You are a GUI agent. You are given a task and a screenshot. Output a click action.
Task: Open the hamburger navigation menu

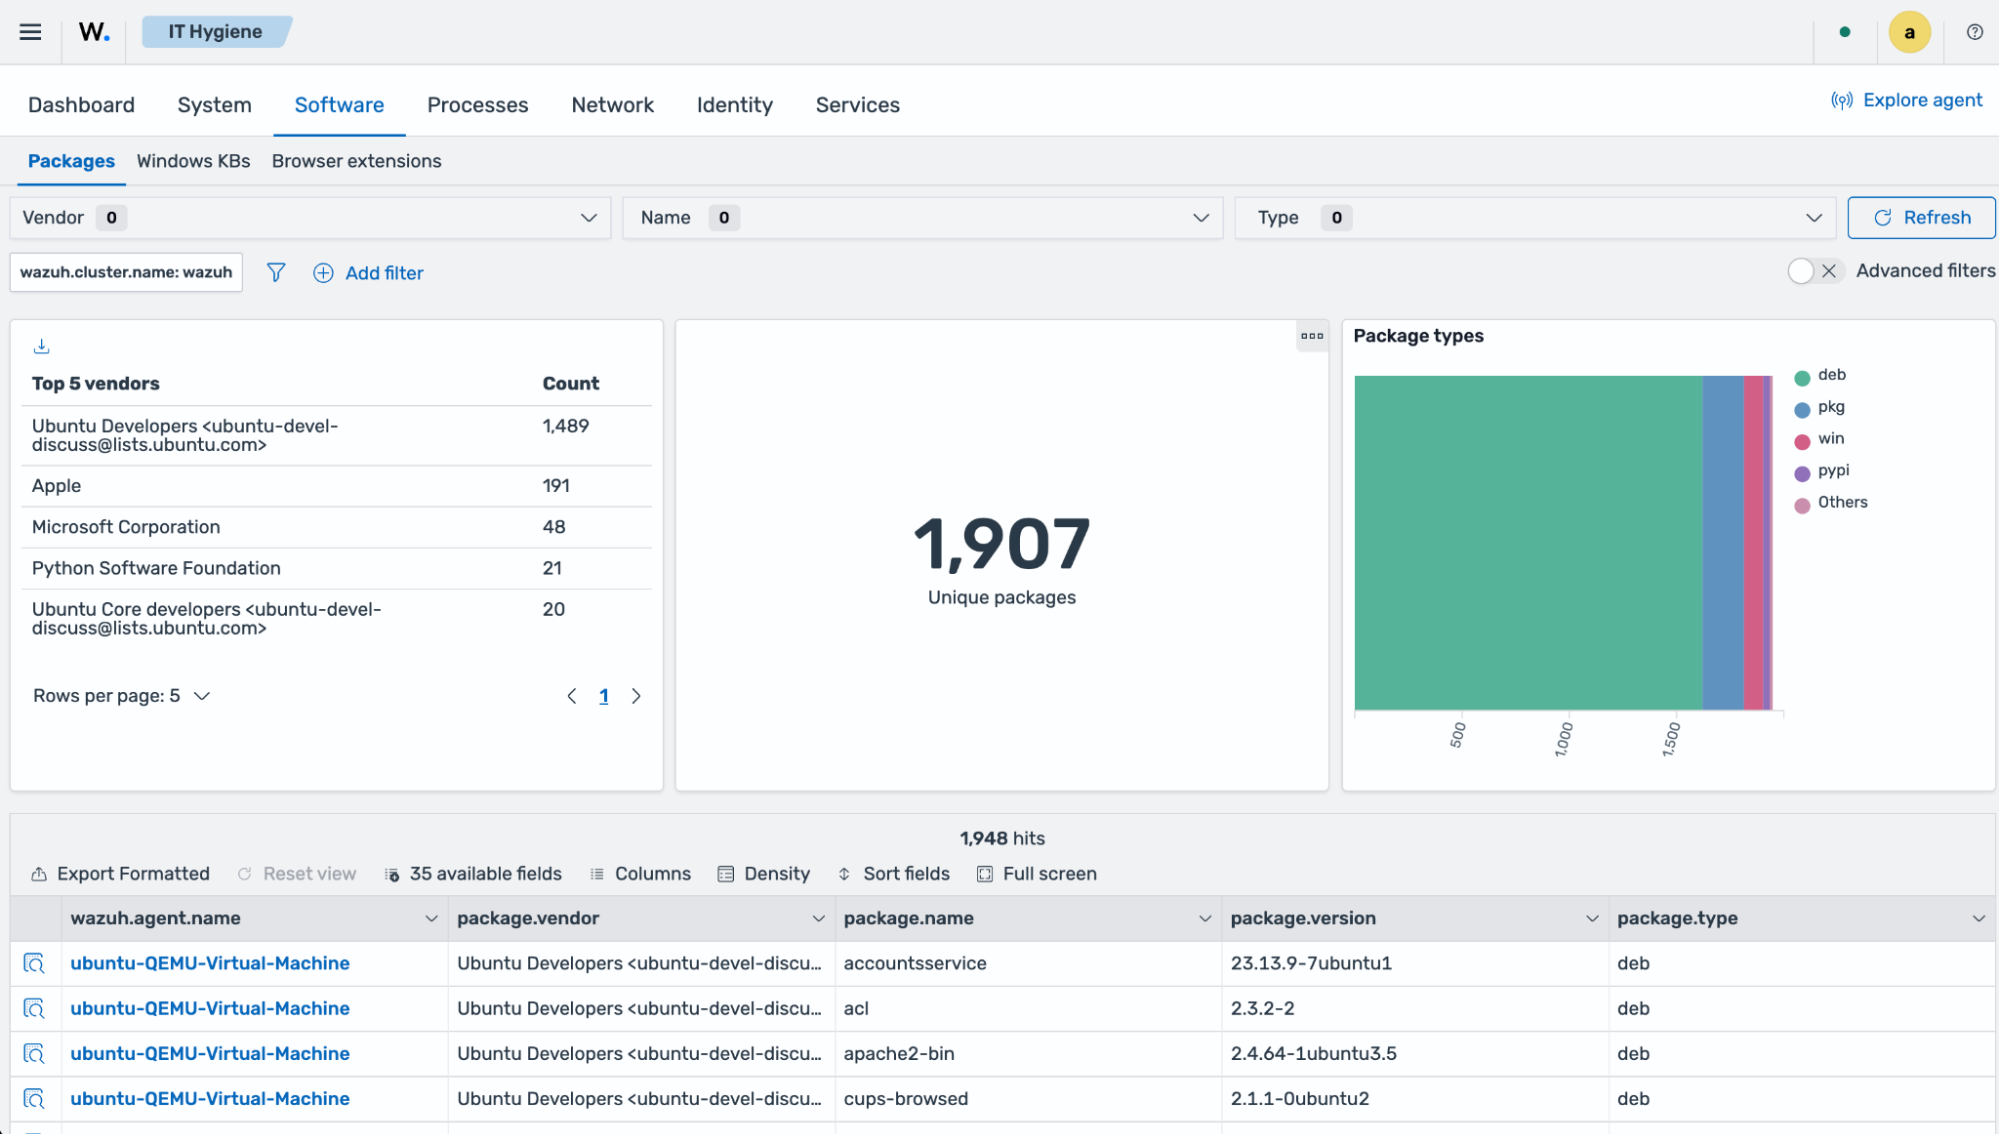tap(31, 32)
